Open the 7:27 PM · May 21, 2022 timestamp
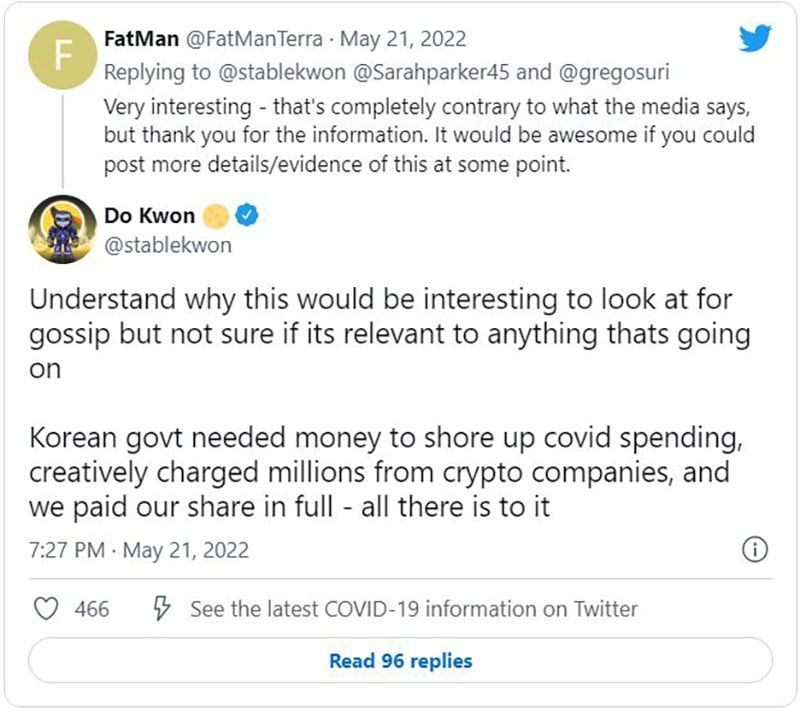 [139, 550]
